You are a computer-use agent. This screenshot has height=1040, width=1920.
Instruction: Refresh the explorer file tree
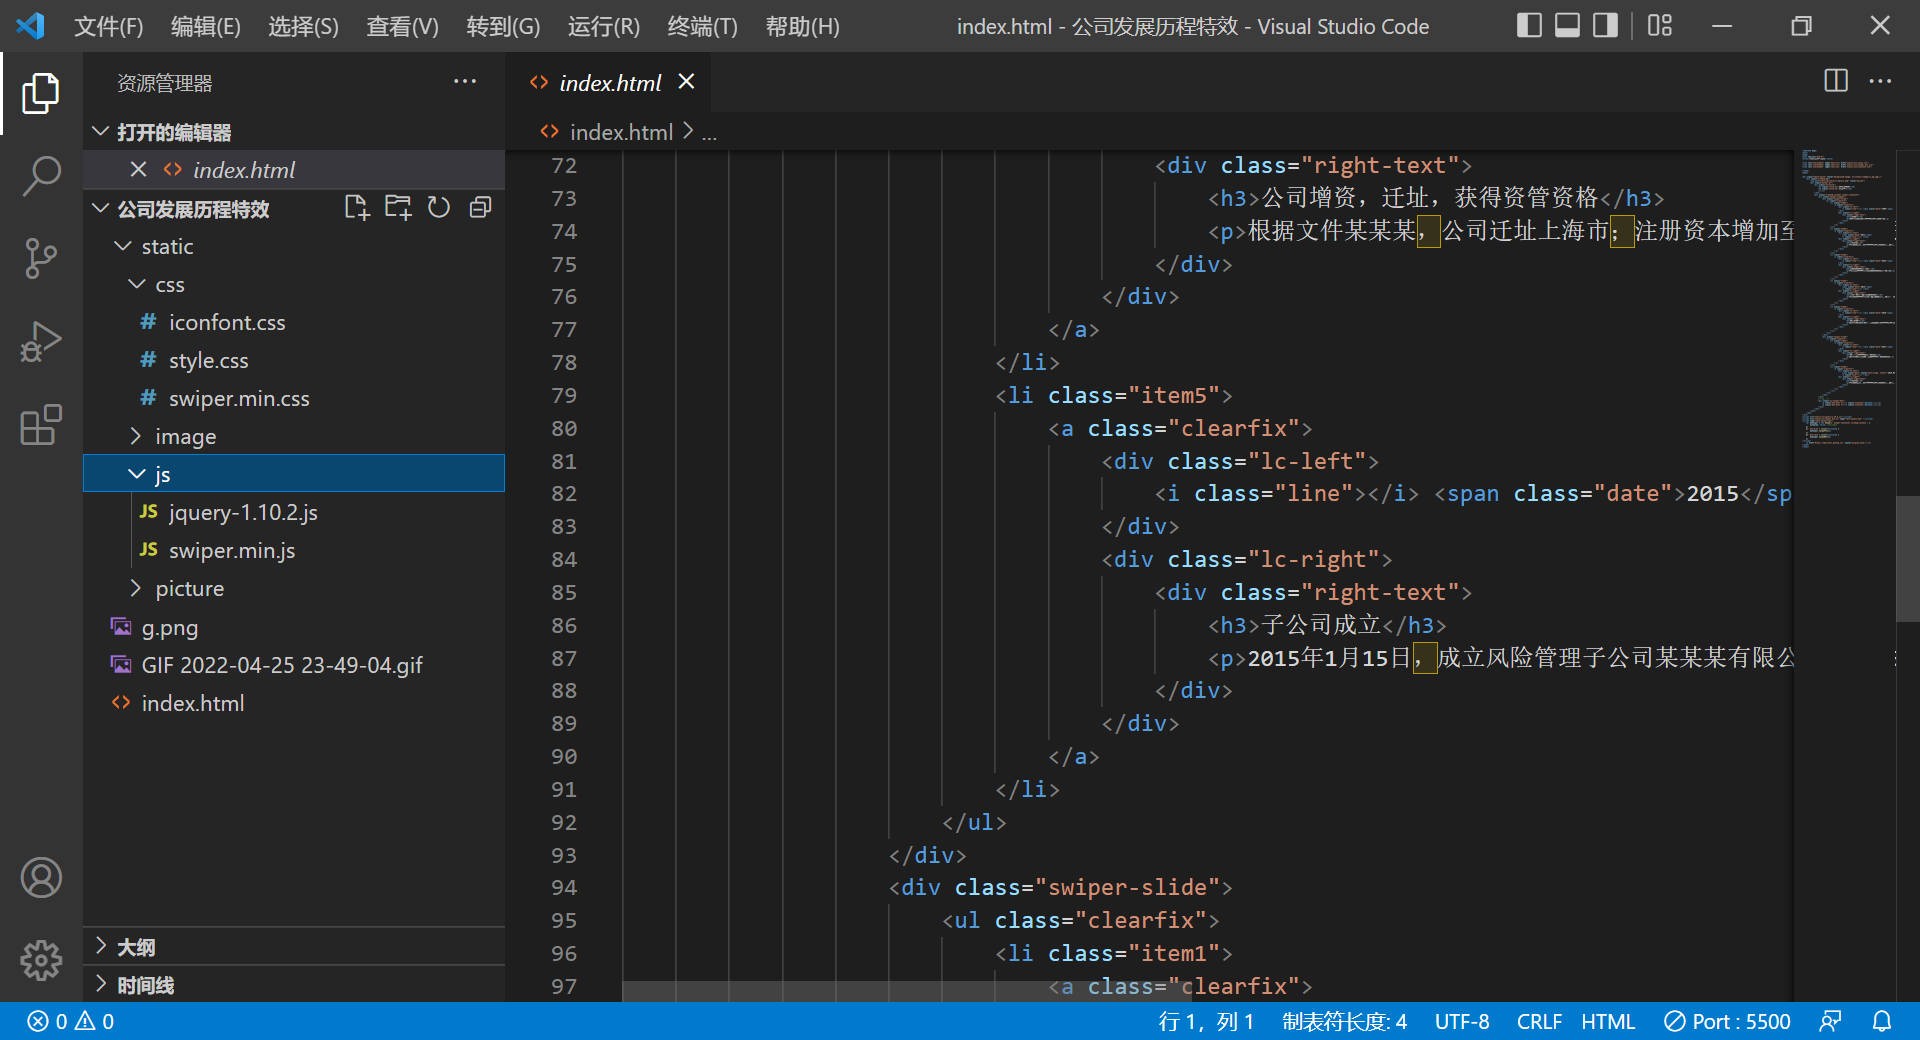coord(439,208)
